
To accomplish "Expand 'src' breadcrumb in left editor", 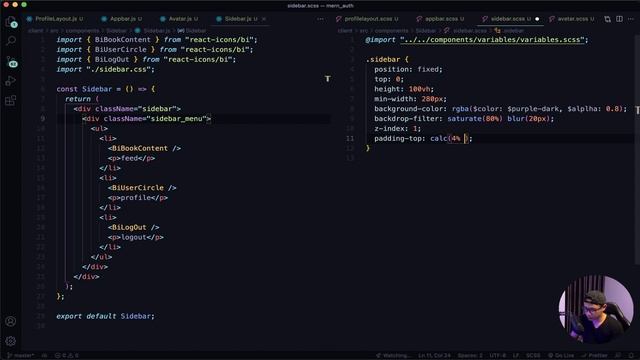I will [54, 31].
